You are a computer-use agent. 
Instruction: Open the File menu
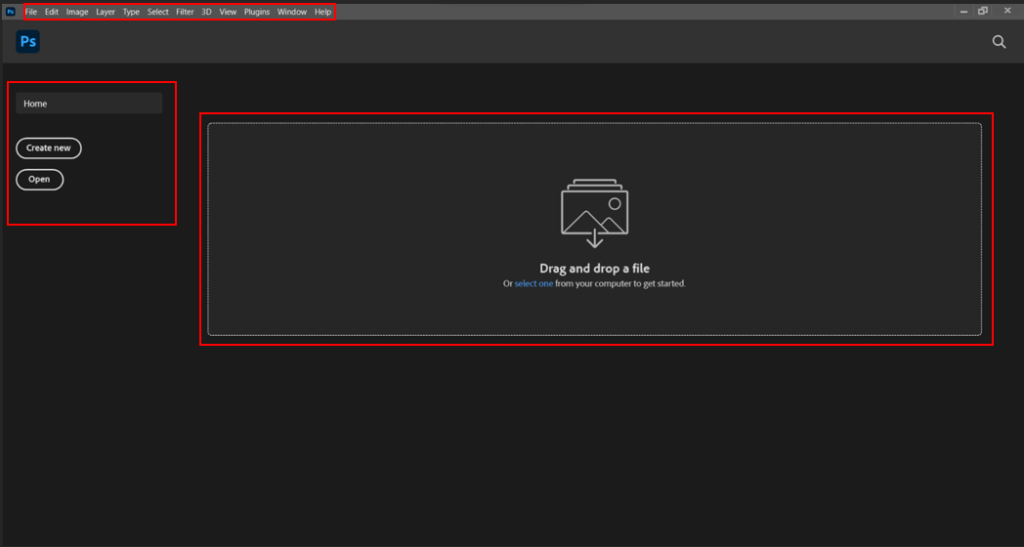click(31, 12)
